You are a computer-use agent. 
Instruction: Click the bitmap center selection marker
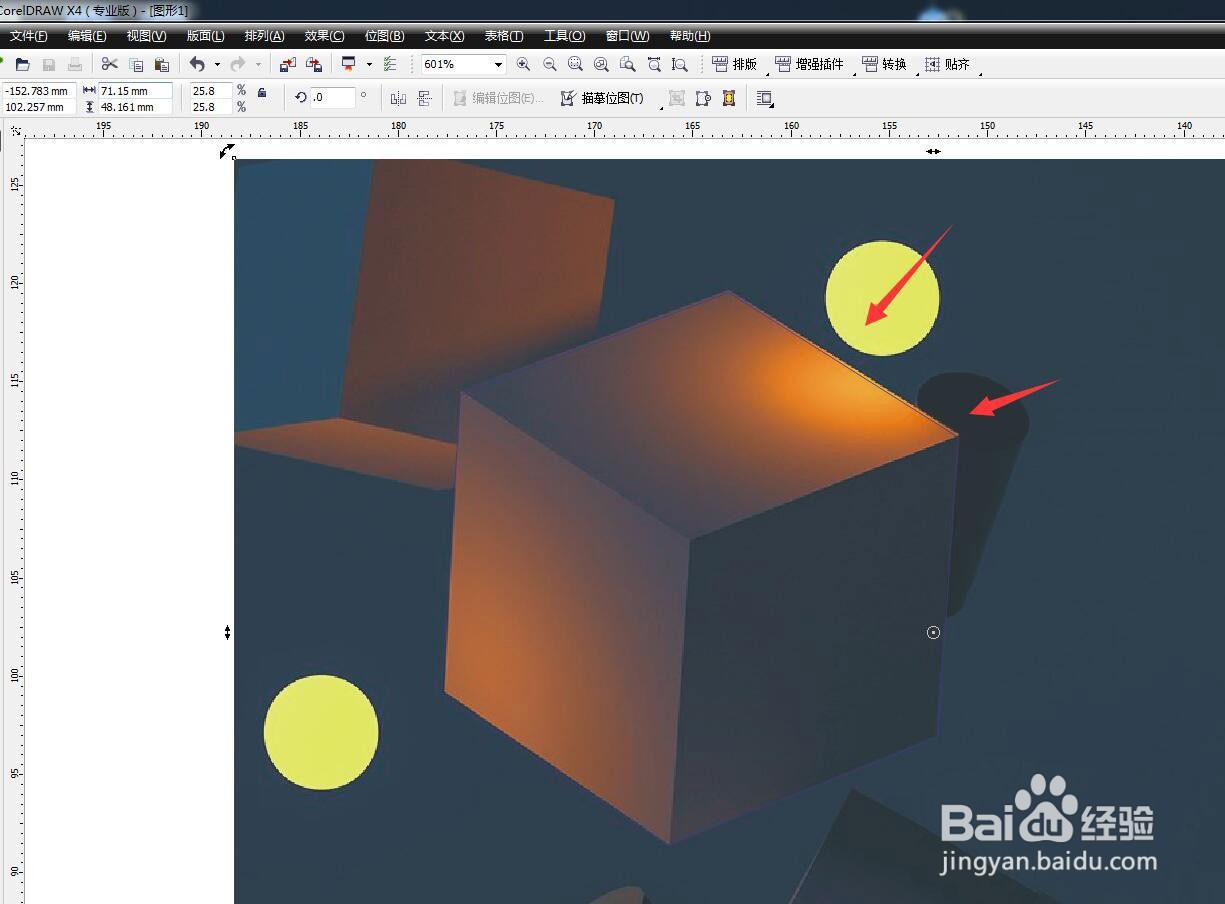pyautogui.click(x=933, y=632)
